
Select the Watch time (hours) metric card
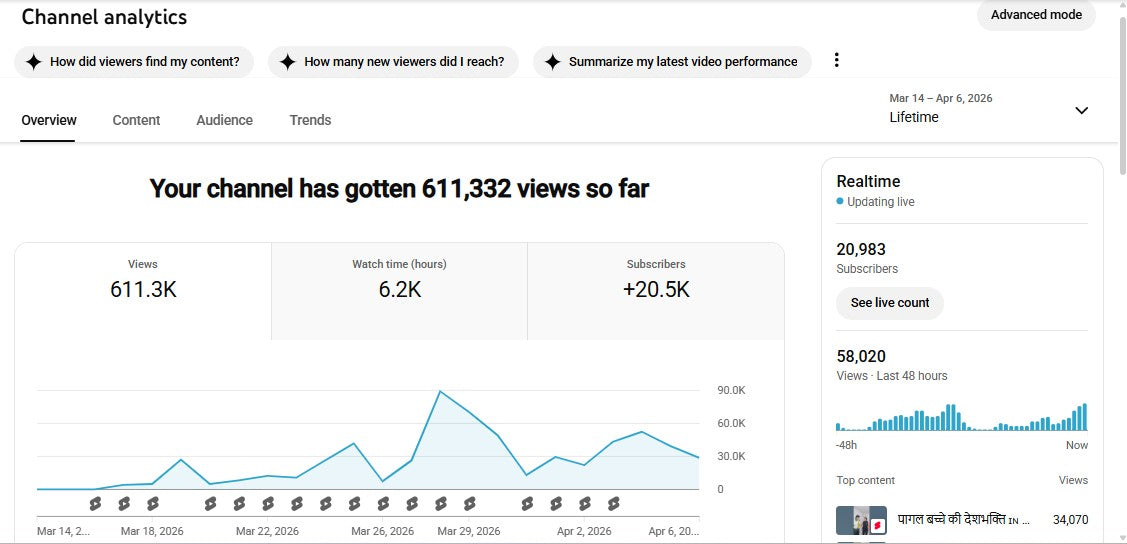point(399,291)
